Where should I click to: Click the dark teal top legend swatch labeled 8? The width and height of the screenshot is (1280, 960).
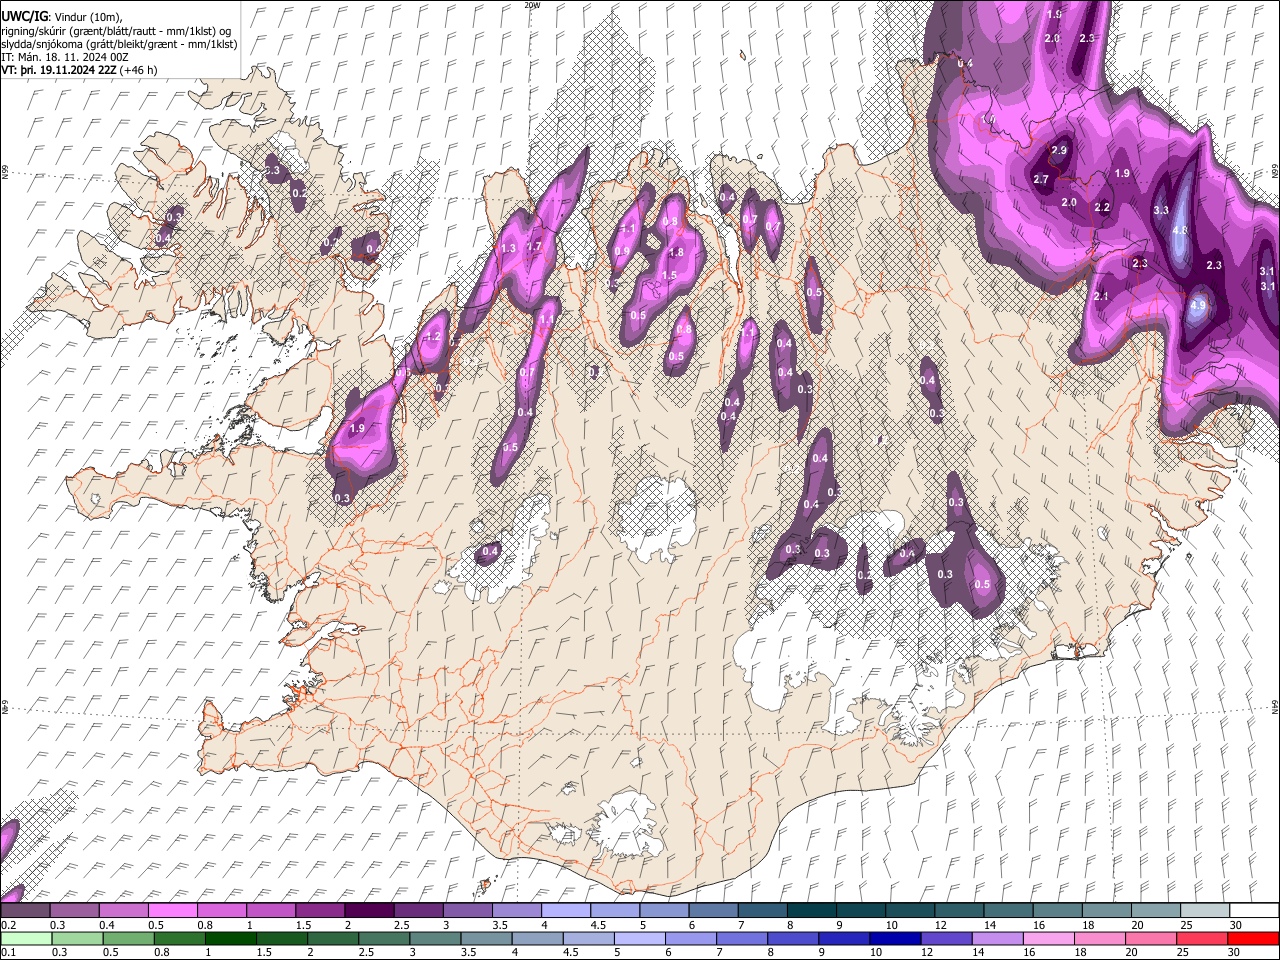812,910
